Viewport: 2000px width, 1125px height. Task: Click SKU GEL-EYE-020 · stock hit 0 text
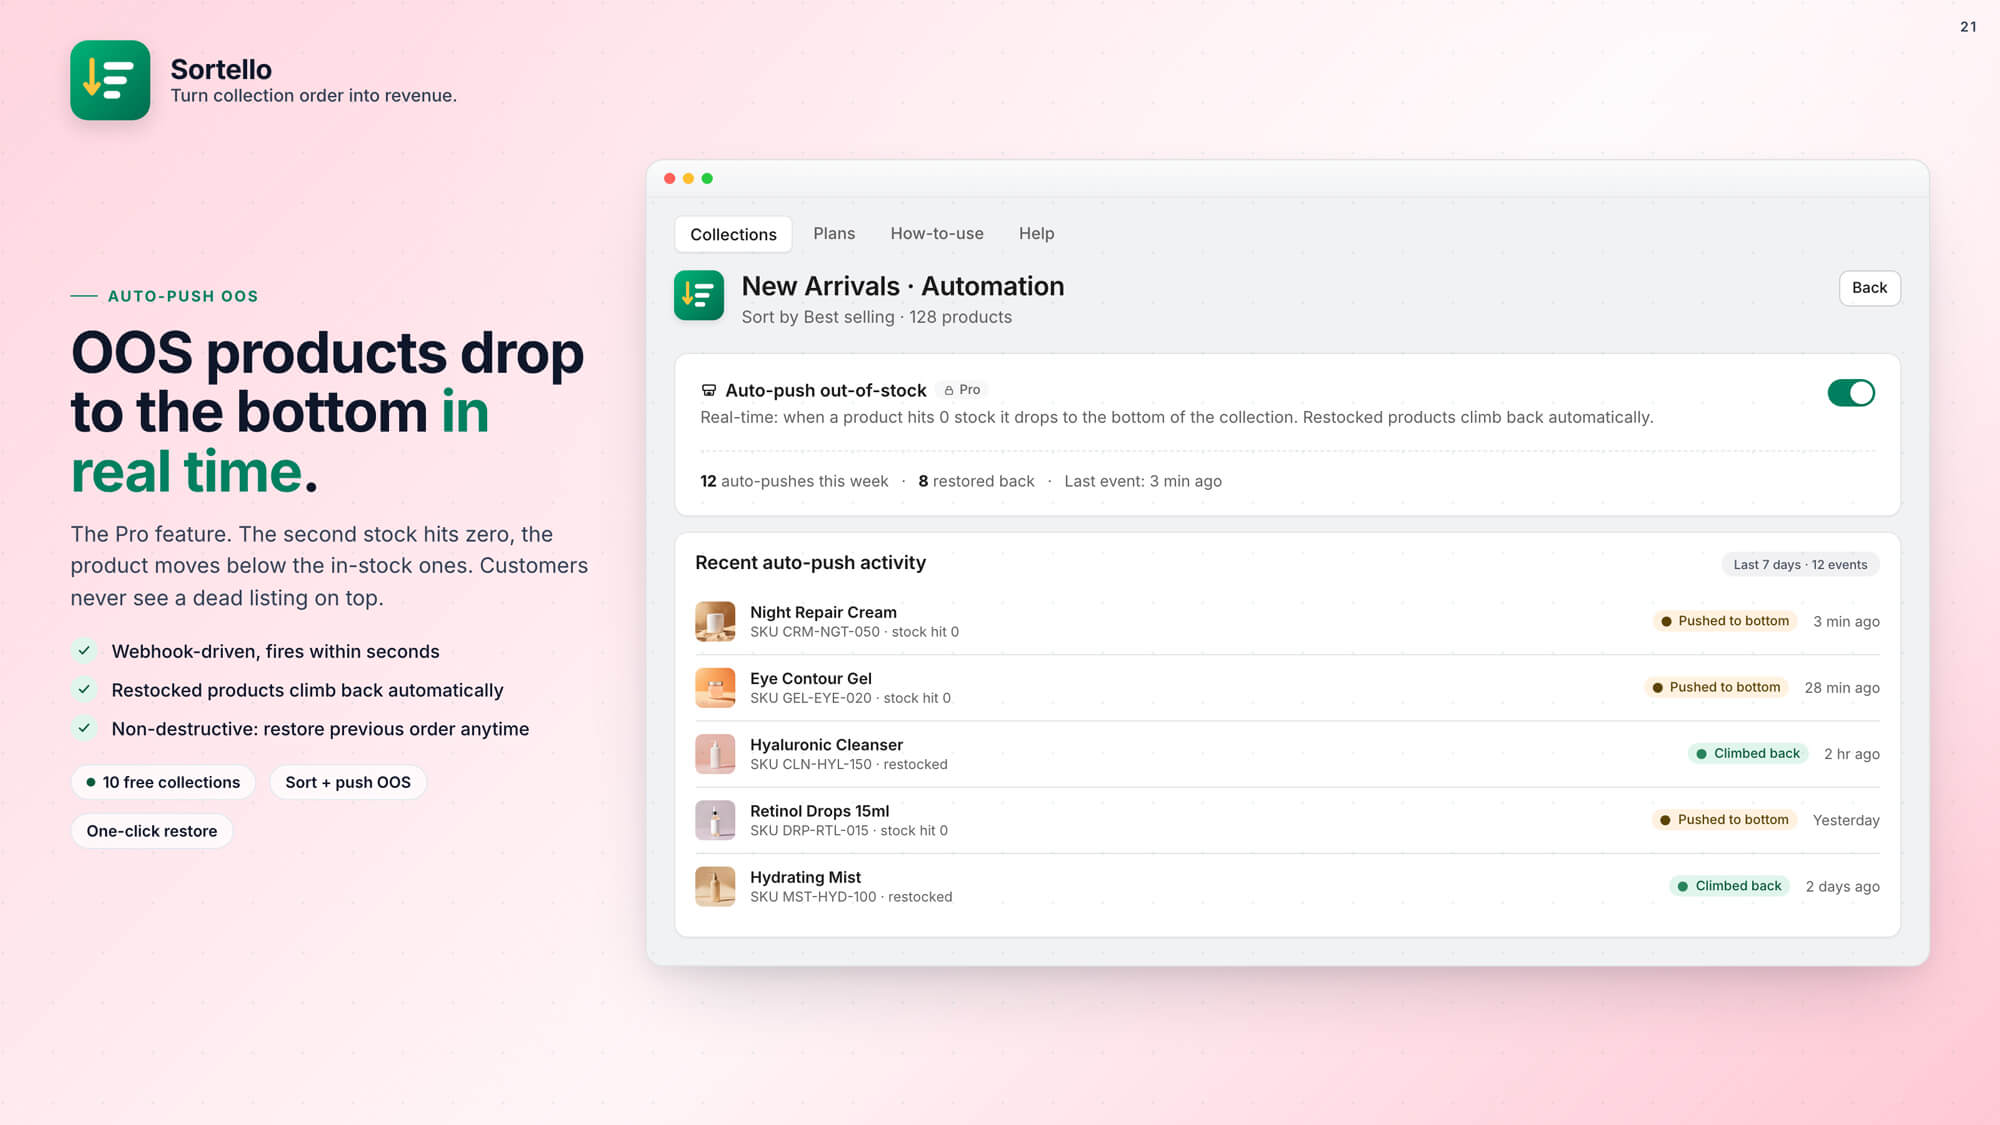pyautogui.click(x=850, y=698)
